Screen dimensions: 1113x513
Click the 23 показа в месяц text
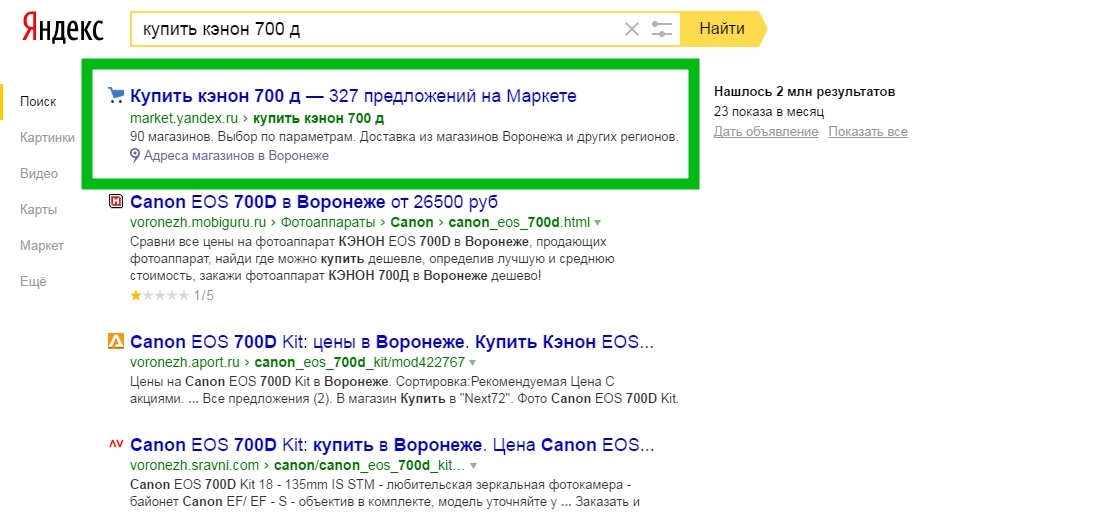(x=769, y=112)
